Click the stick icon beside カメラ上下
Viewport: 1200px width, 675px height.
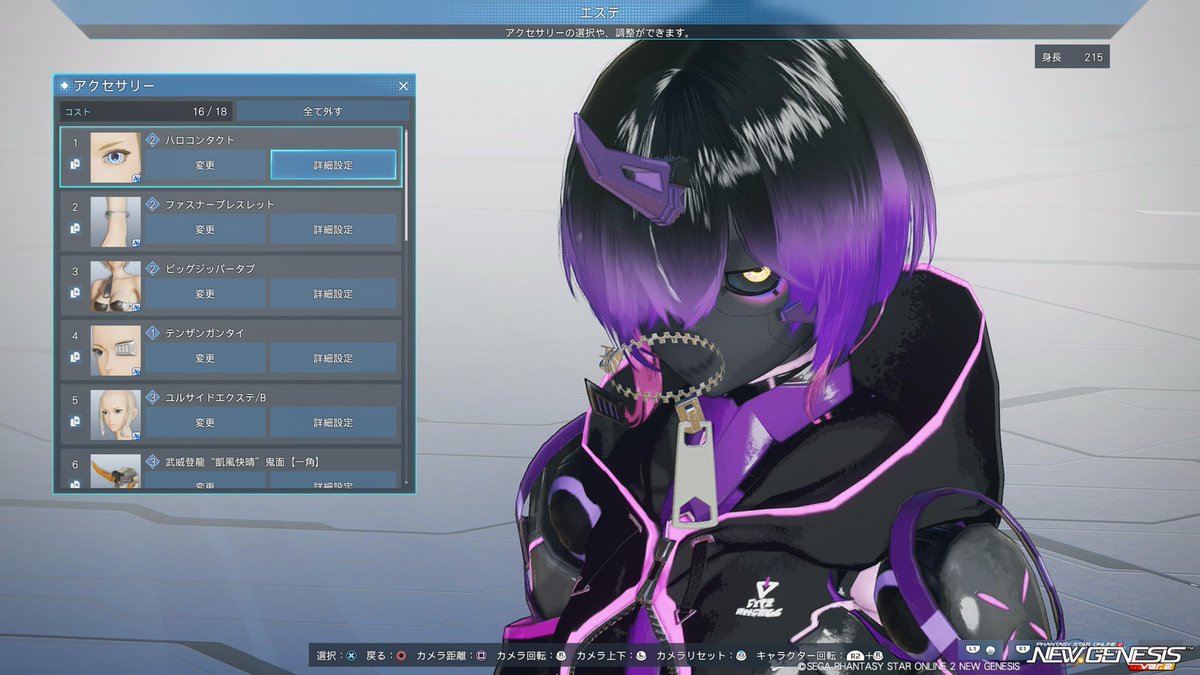[x=641, y=656]
